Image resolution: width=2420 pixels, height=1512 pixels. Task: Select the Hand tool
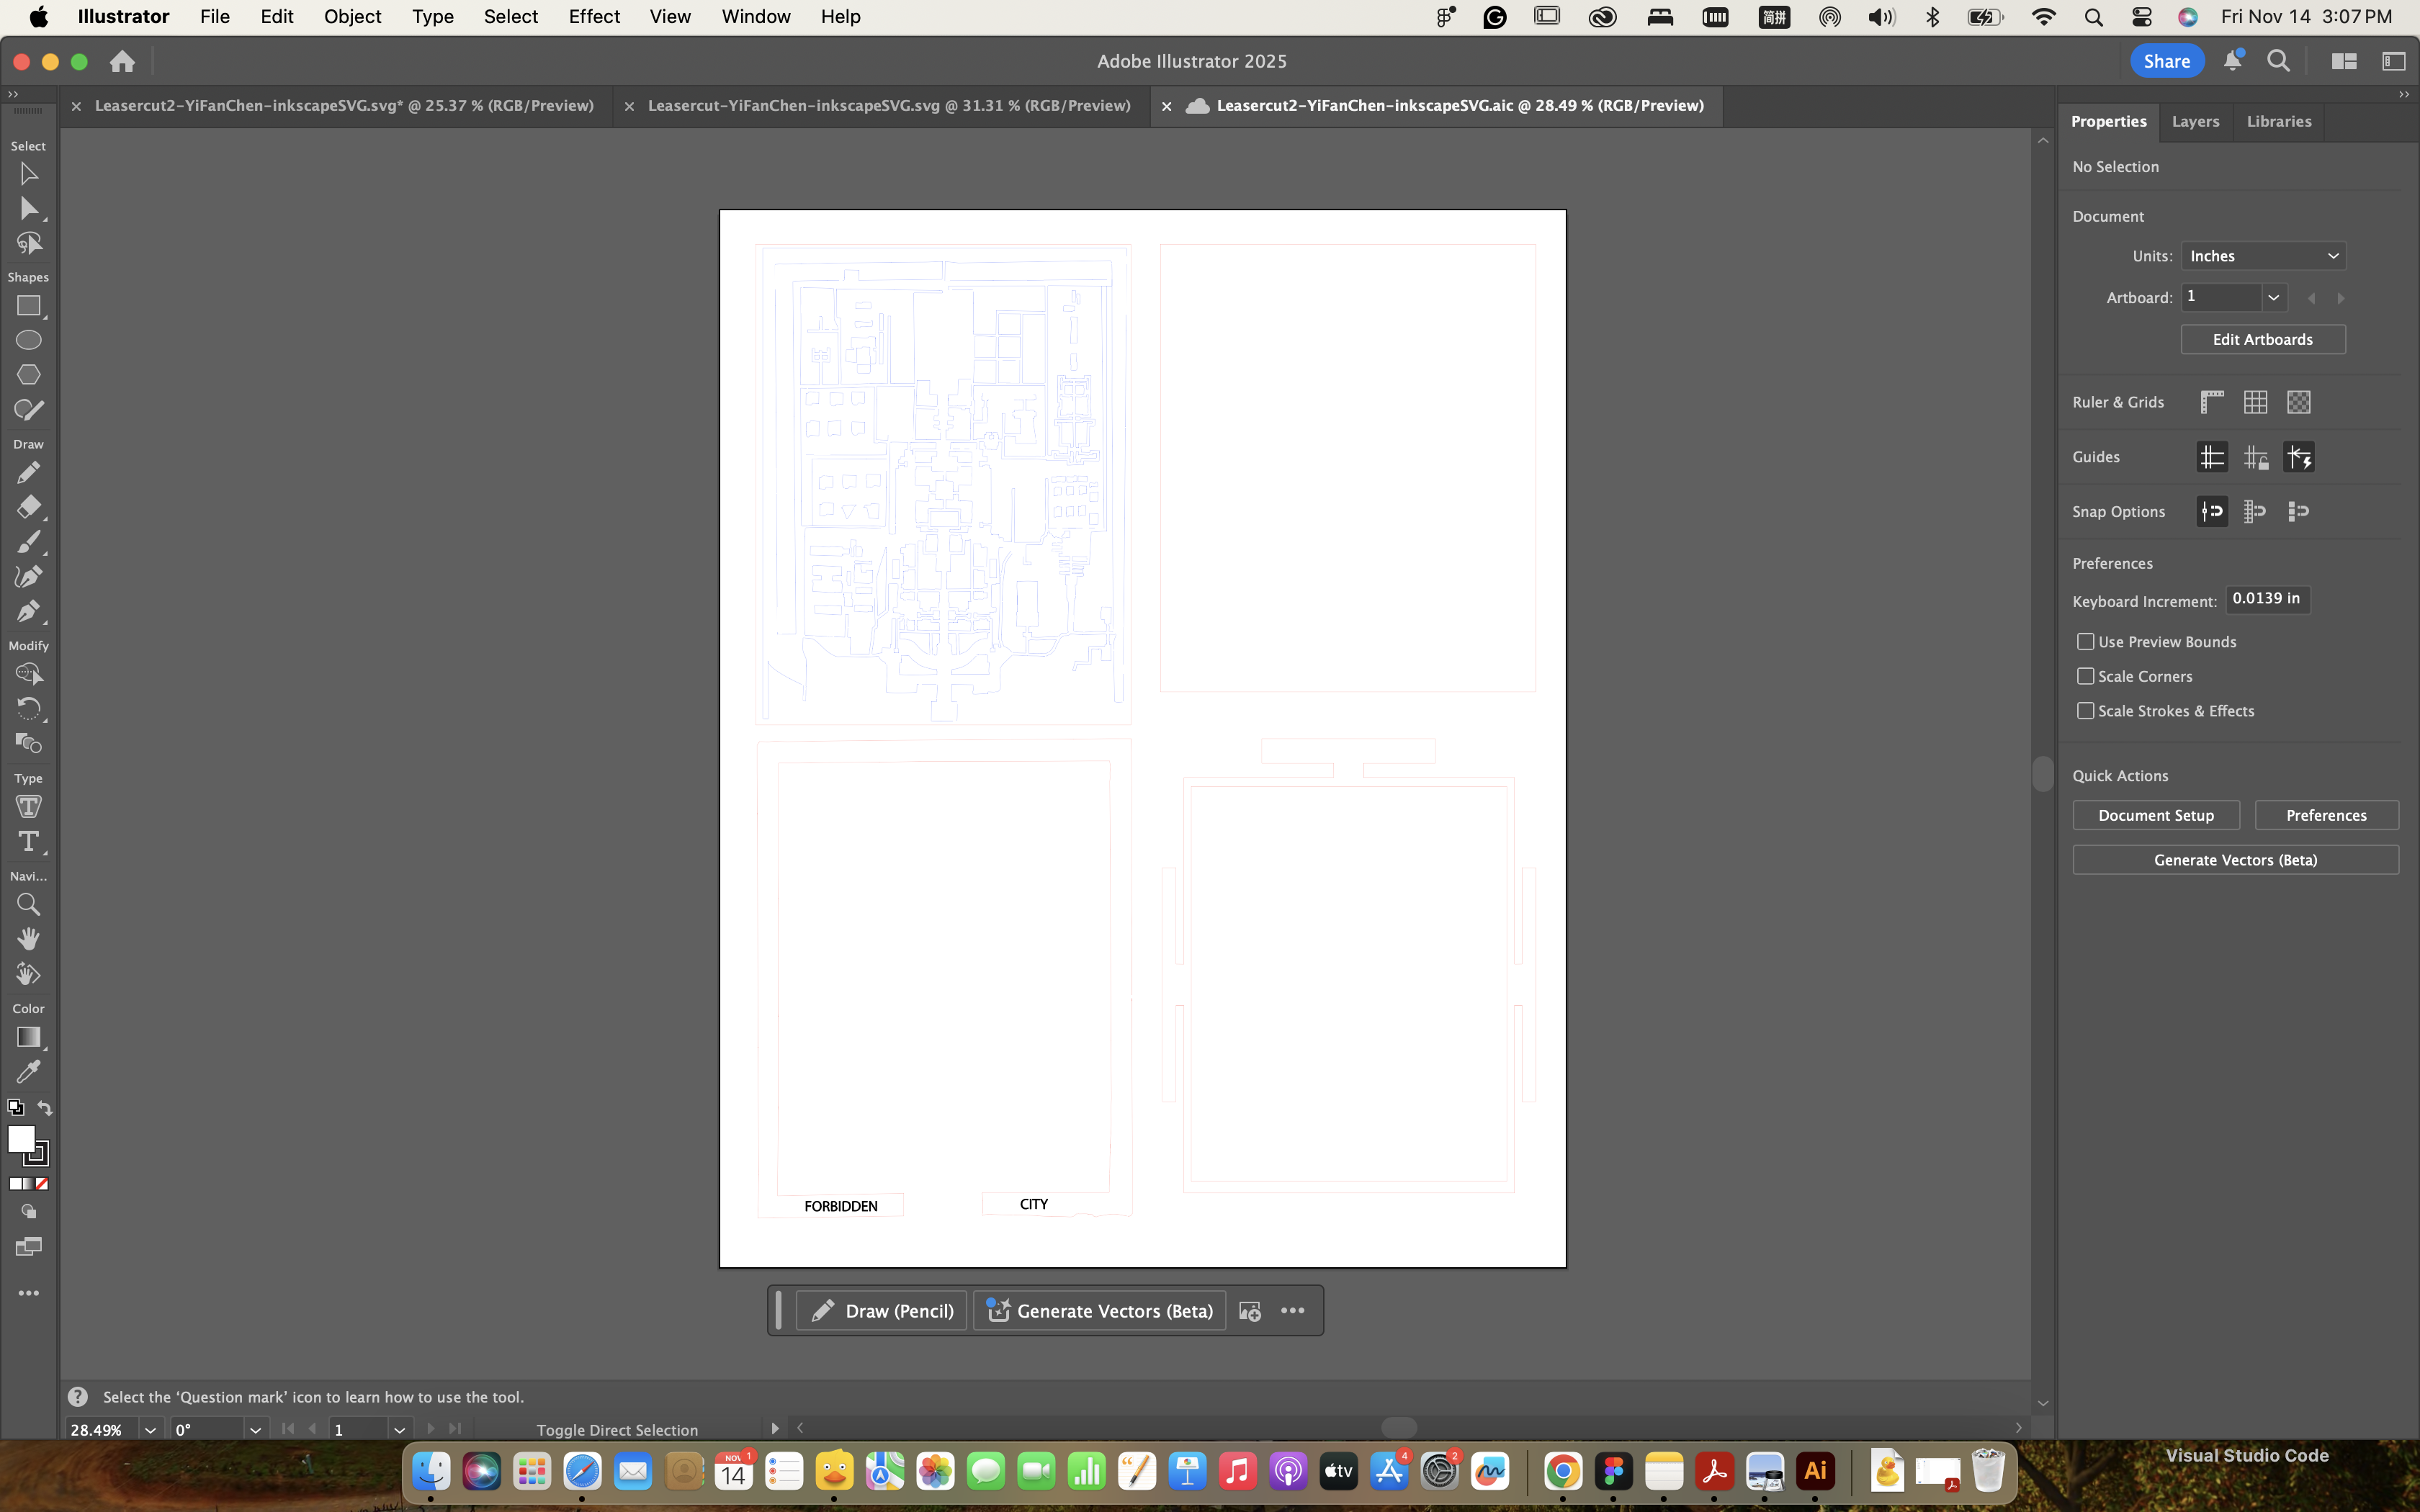click(x=28, y=939)
